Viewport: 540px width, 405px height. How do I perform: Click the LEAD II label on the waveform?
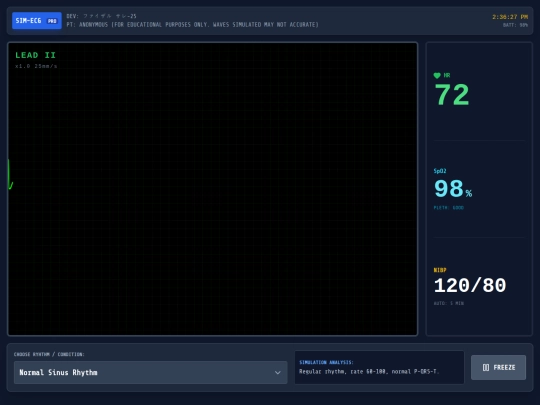coord(35,55)
